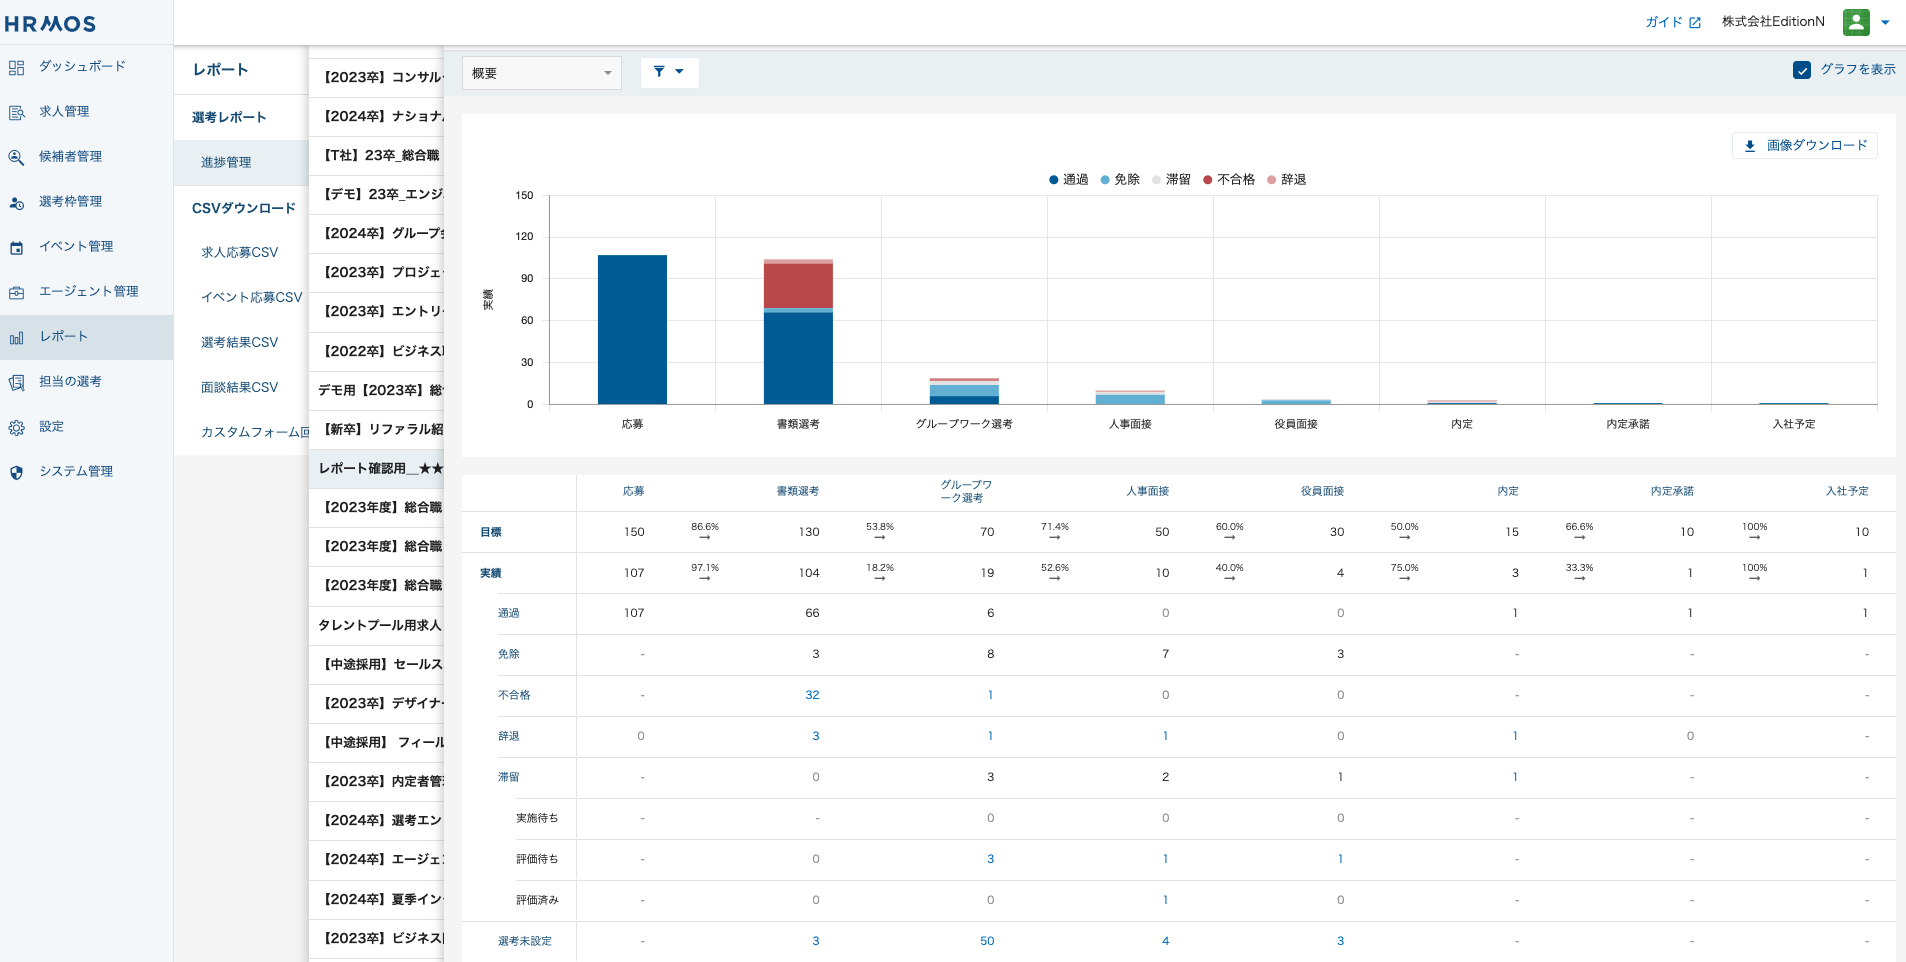Click the システム管理 shield icon

16,472
